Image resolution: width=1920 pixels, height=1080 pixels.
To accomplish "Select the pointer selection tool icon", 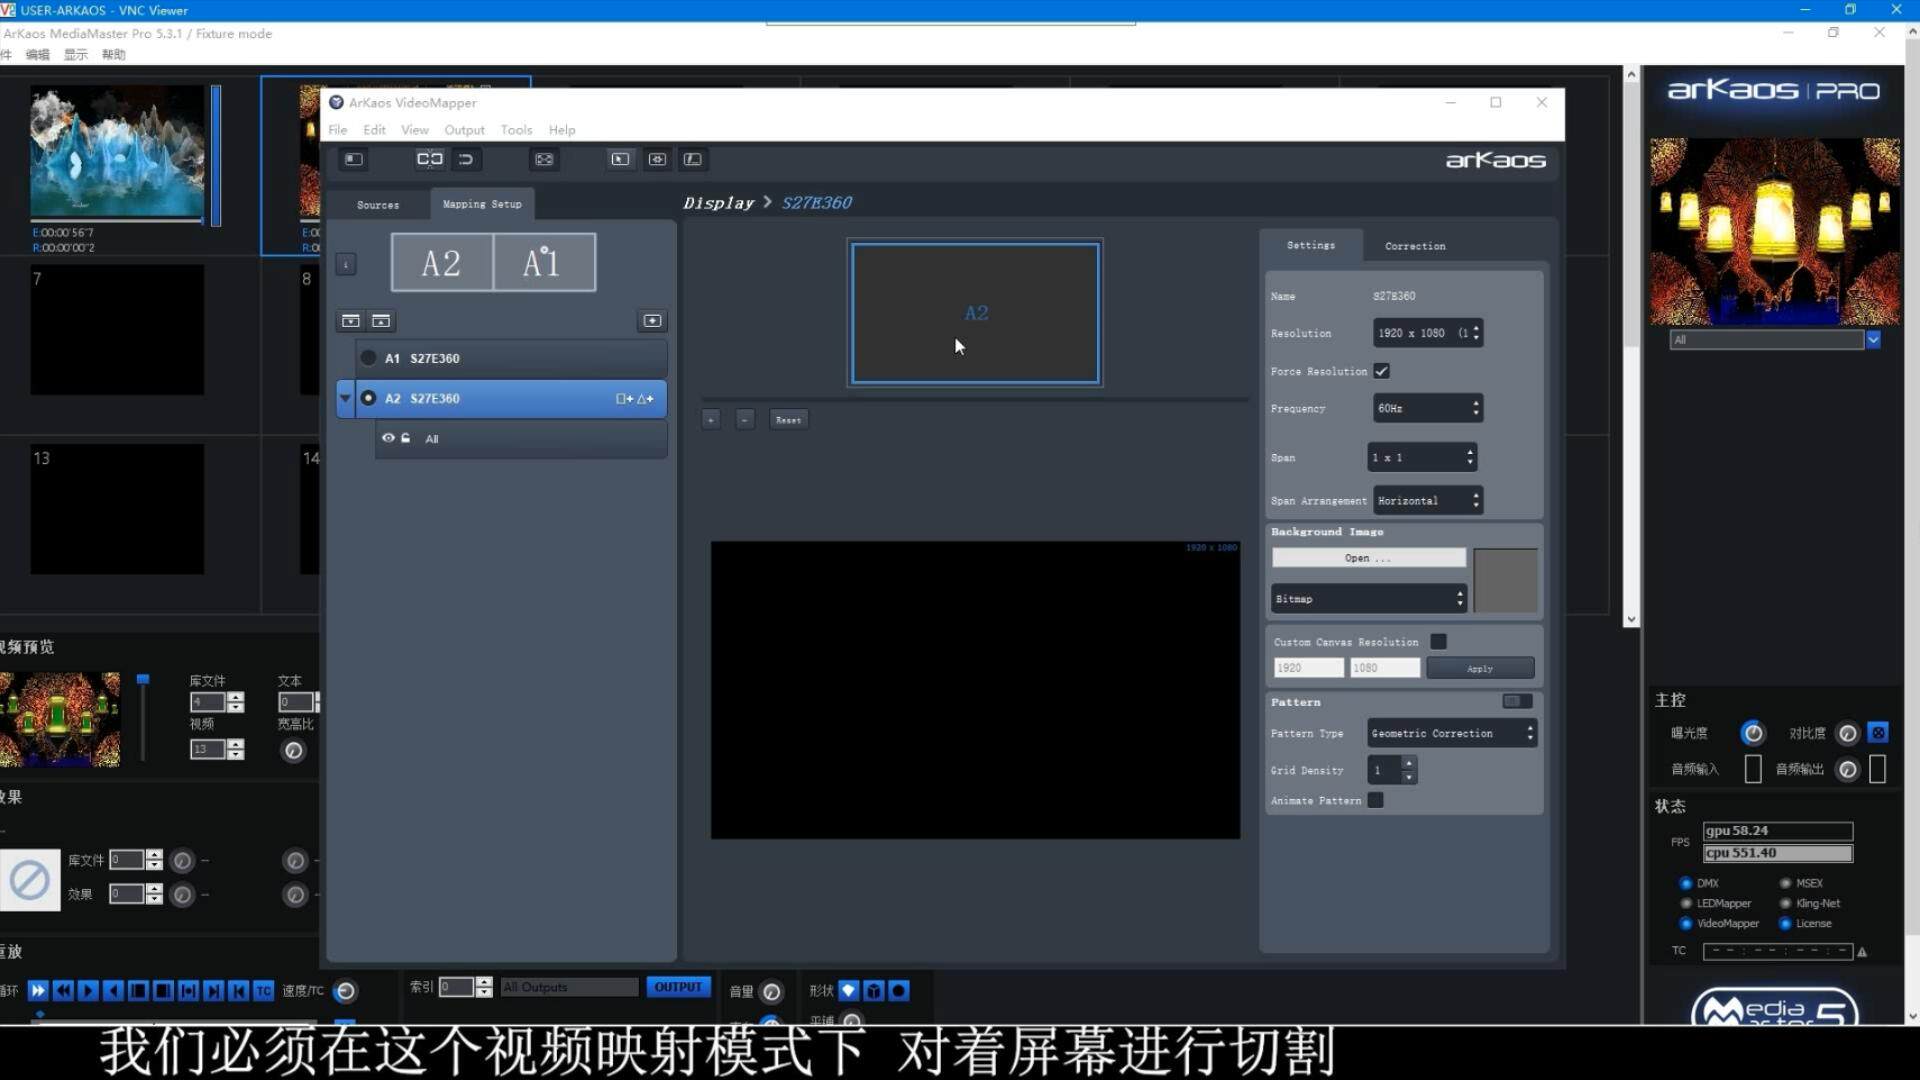I will tap(620, 159).
